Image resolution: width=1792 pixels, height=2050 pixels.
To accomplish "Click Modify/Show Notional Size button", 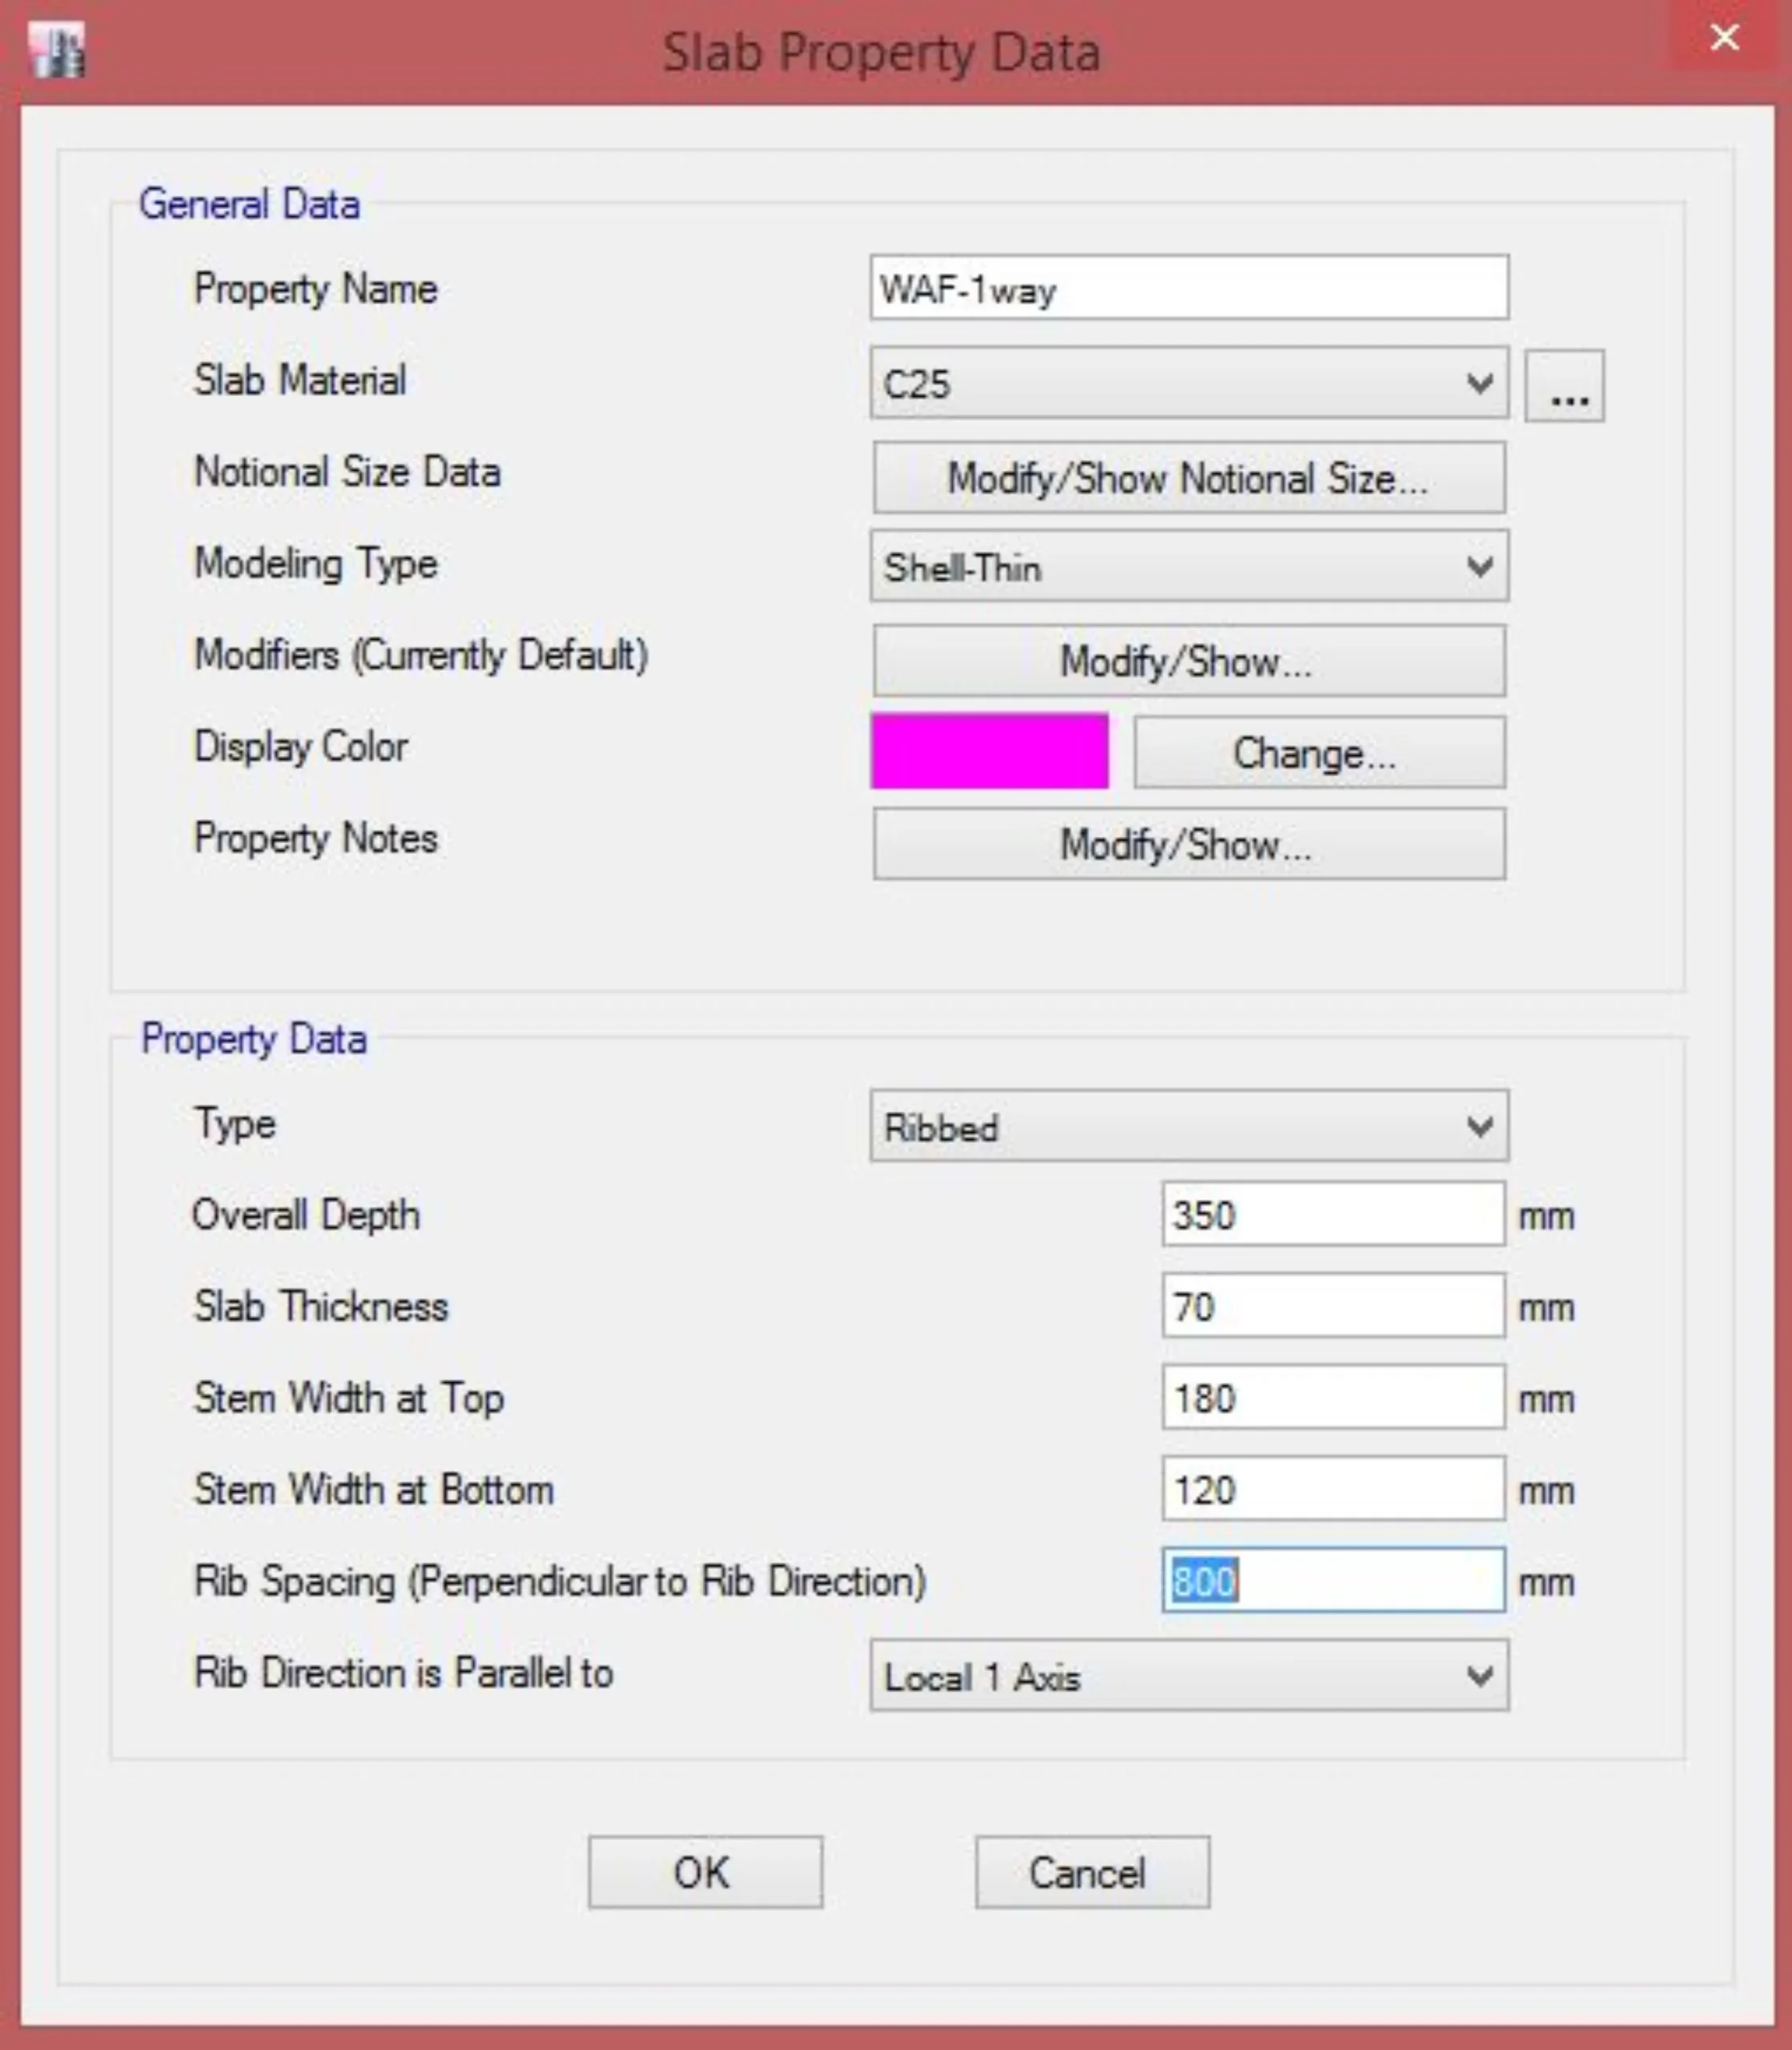I will 1188,478.
